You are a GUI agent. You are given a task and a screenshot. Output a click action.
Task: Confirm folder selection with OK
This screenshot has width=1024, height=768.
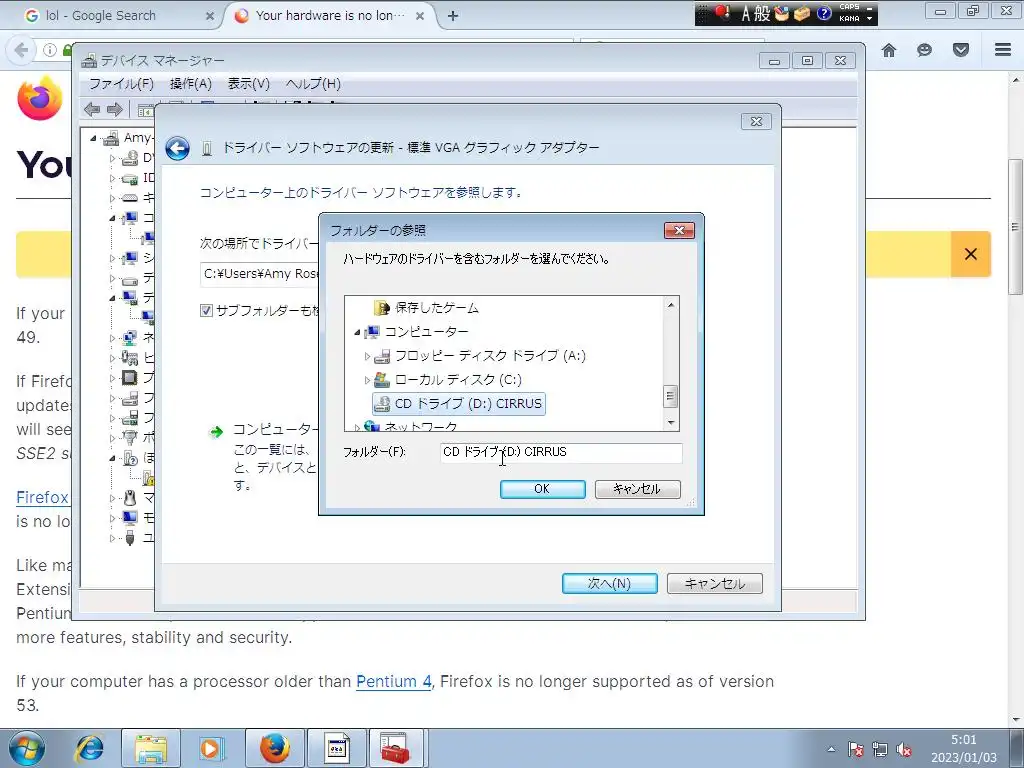[542, 489]
